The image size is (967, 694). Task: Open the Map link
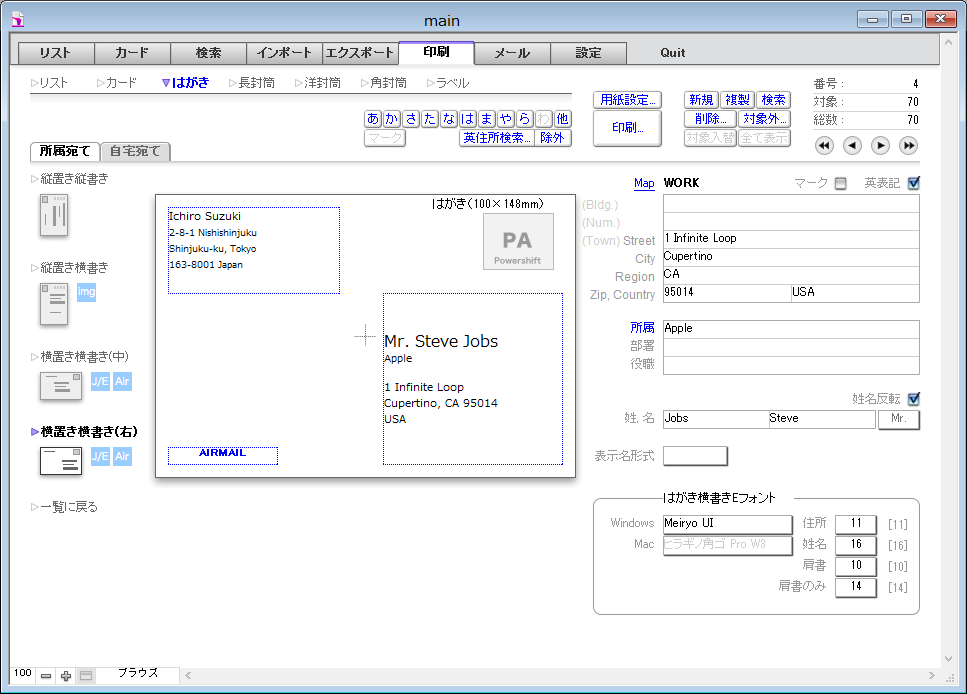tap(644, 183)
